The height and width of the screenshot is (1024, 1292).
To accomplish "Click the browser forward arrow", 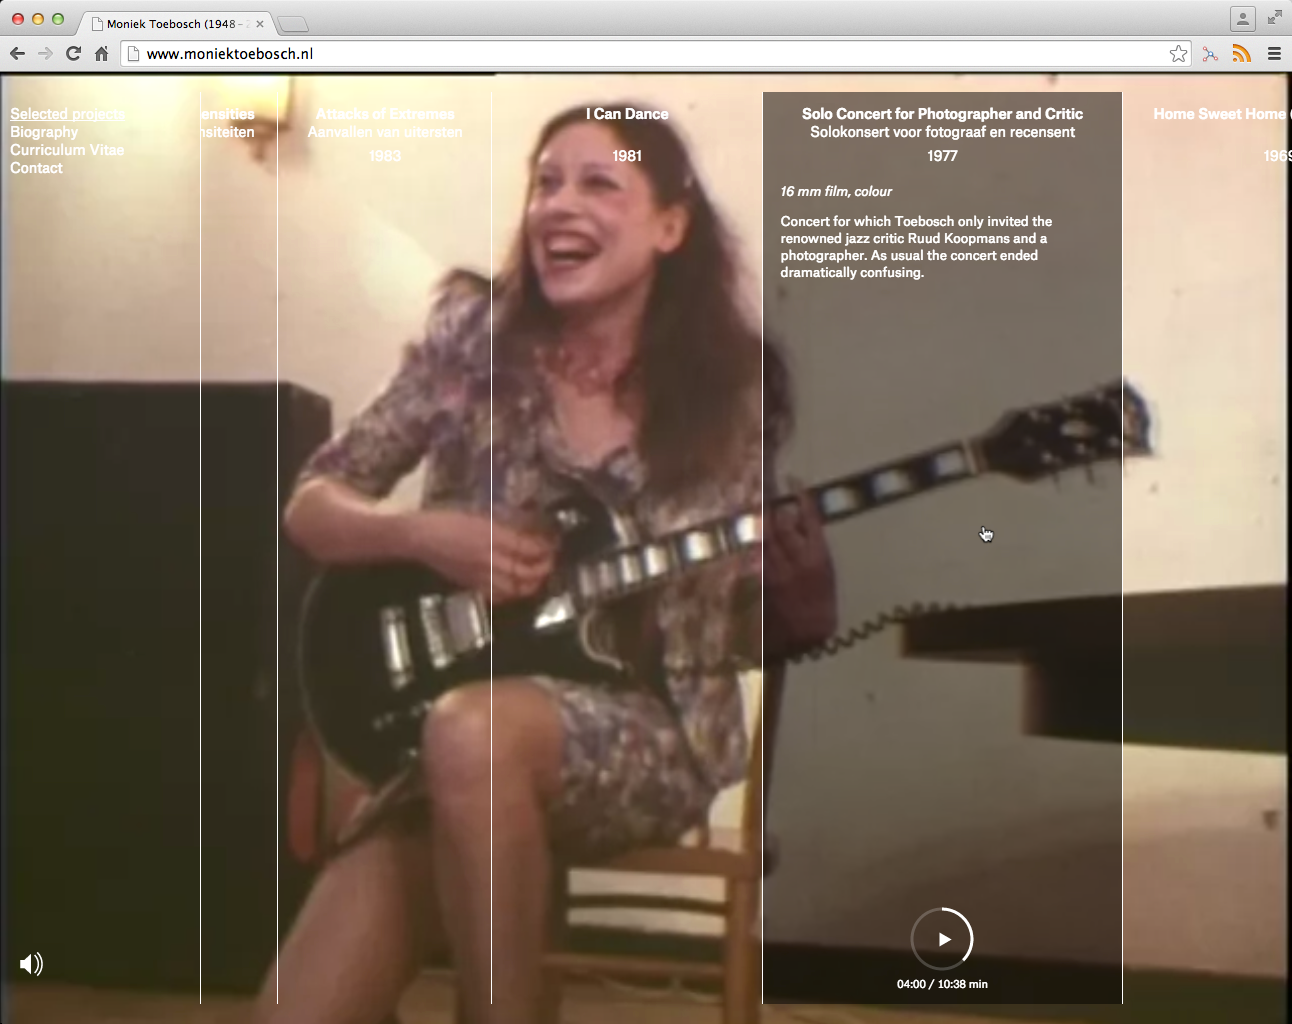I will (45, 54).
